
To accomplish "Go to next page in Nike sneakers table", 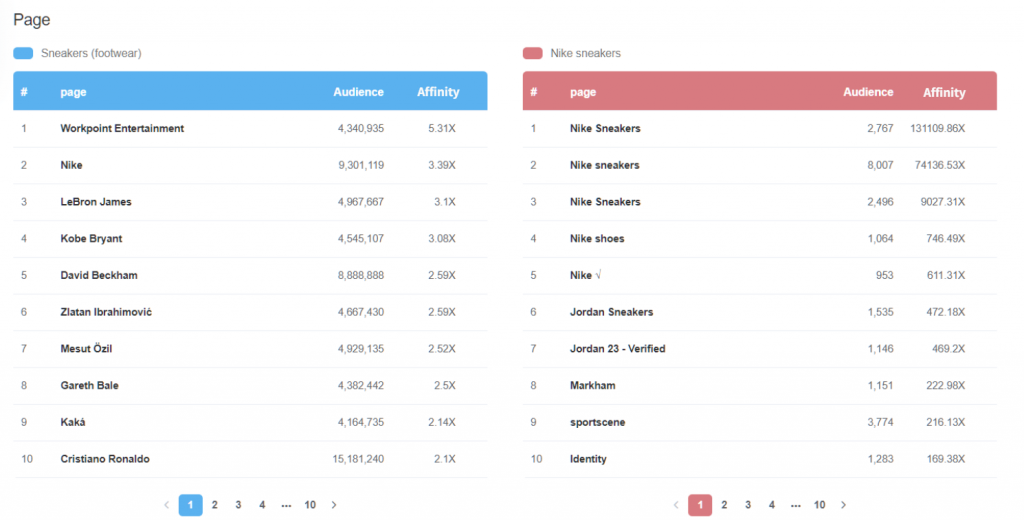I will (x=843, y=504).
